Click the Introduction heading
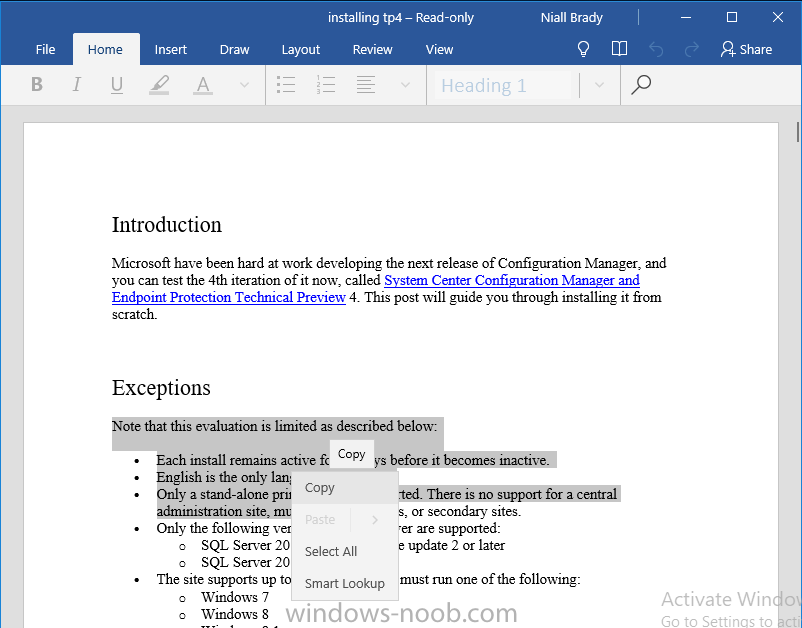 tap(167, 225)
